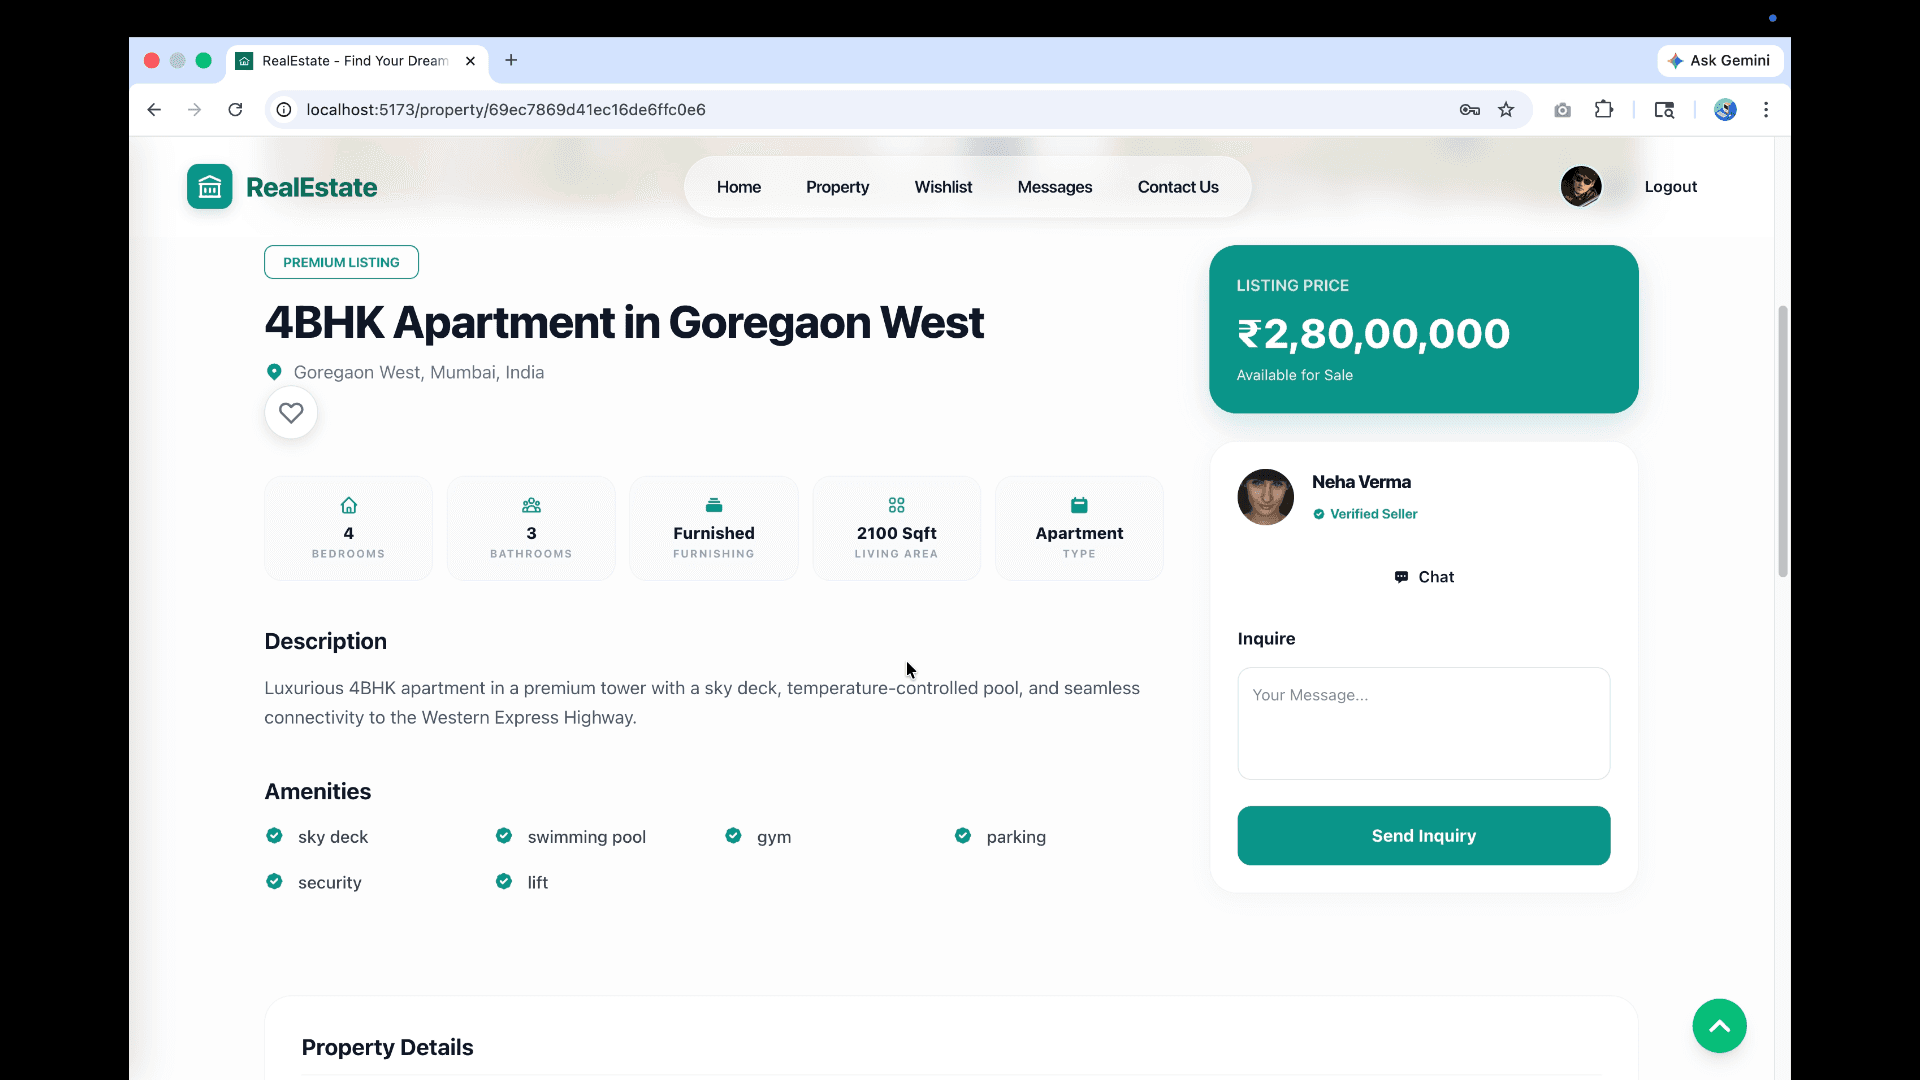
Task: Click the gym checkmark icon
Action: click(x=733, y=836)
